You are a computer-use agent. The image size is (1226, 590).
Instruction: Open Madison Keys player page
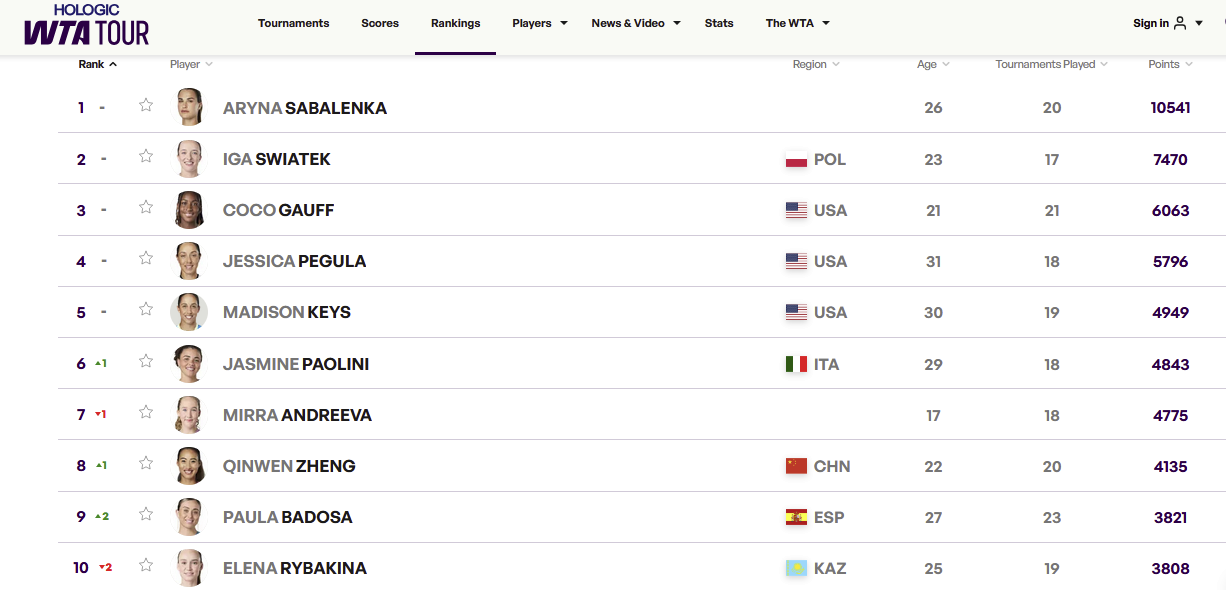tap(287, 312)
